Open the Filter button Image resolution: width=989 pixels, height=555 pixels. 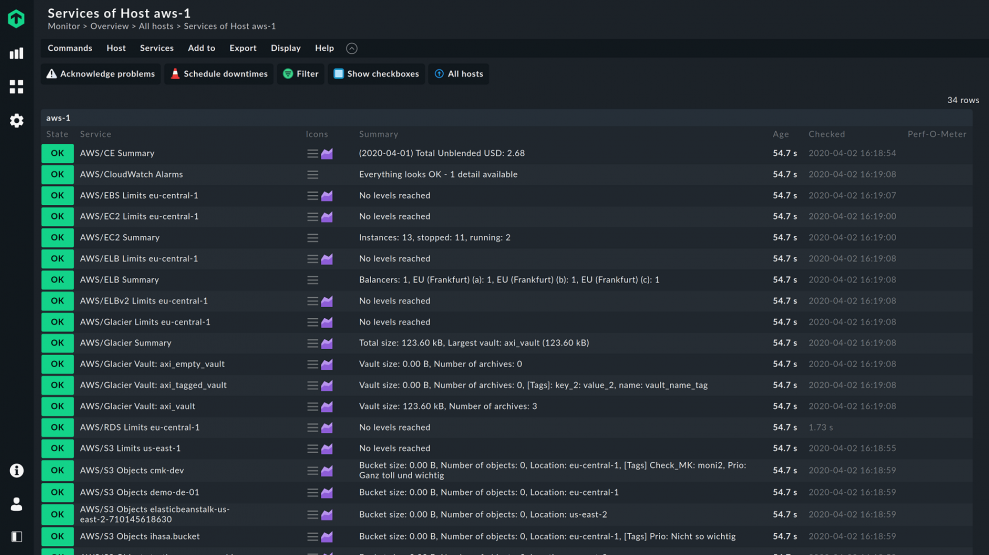[301, 74]
